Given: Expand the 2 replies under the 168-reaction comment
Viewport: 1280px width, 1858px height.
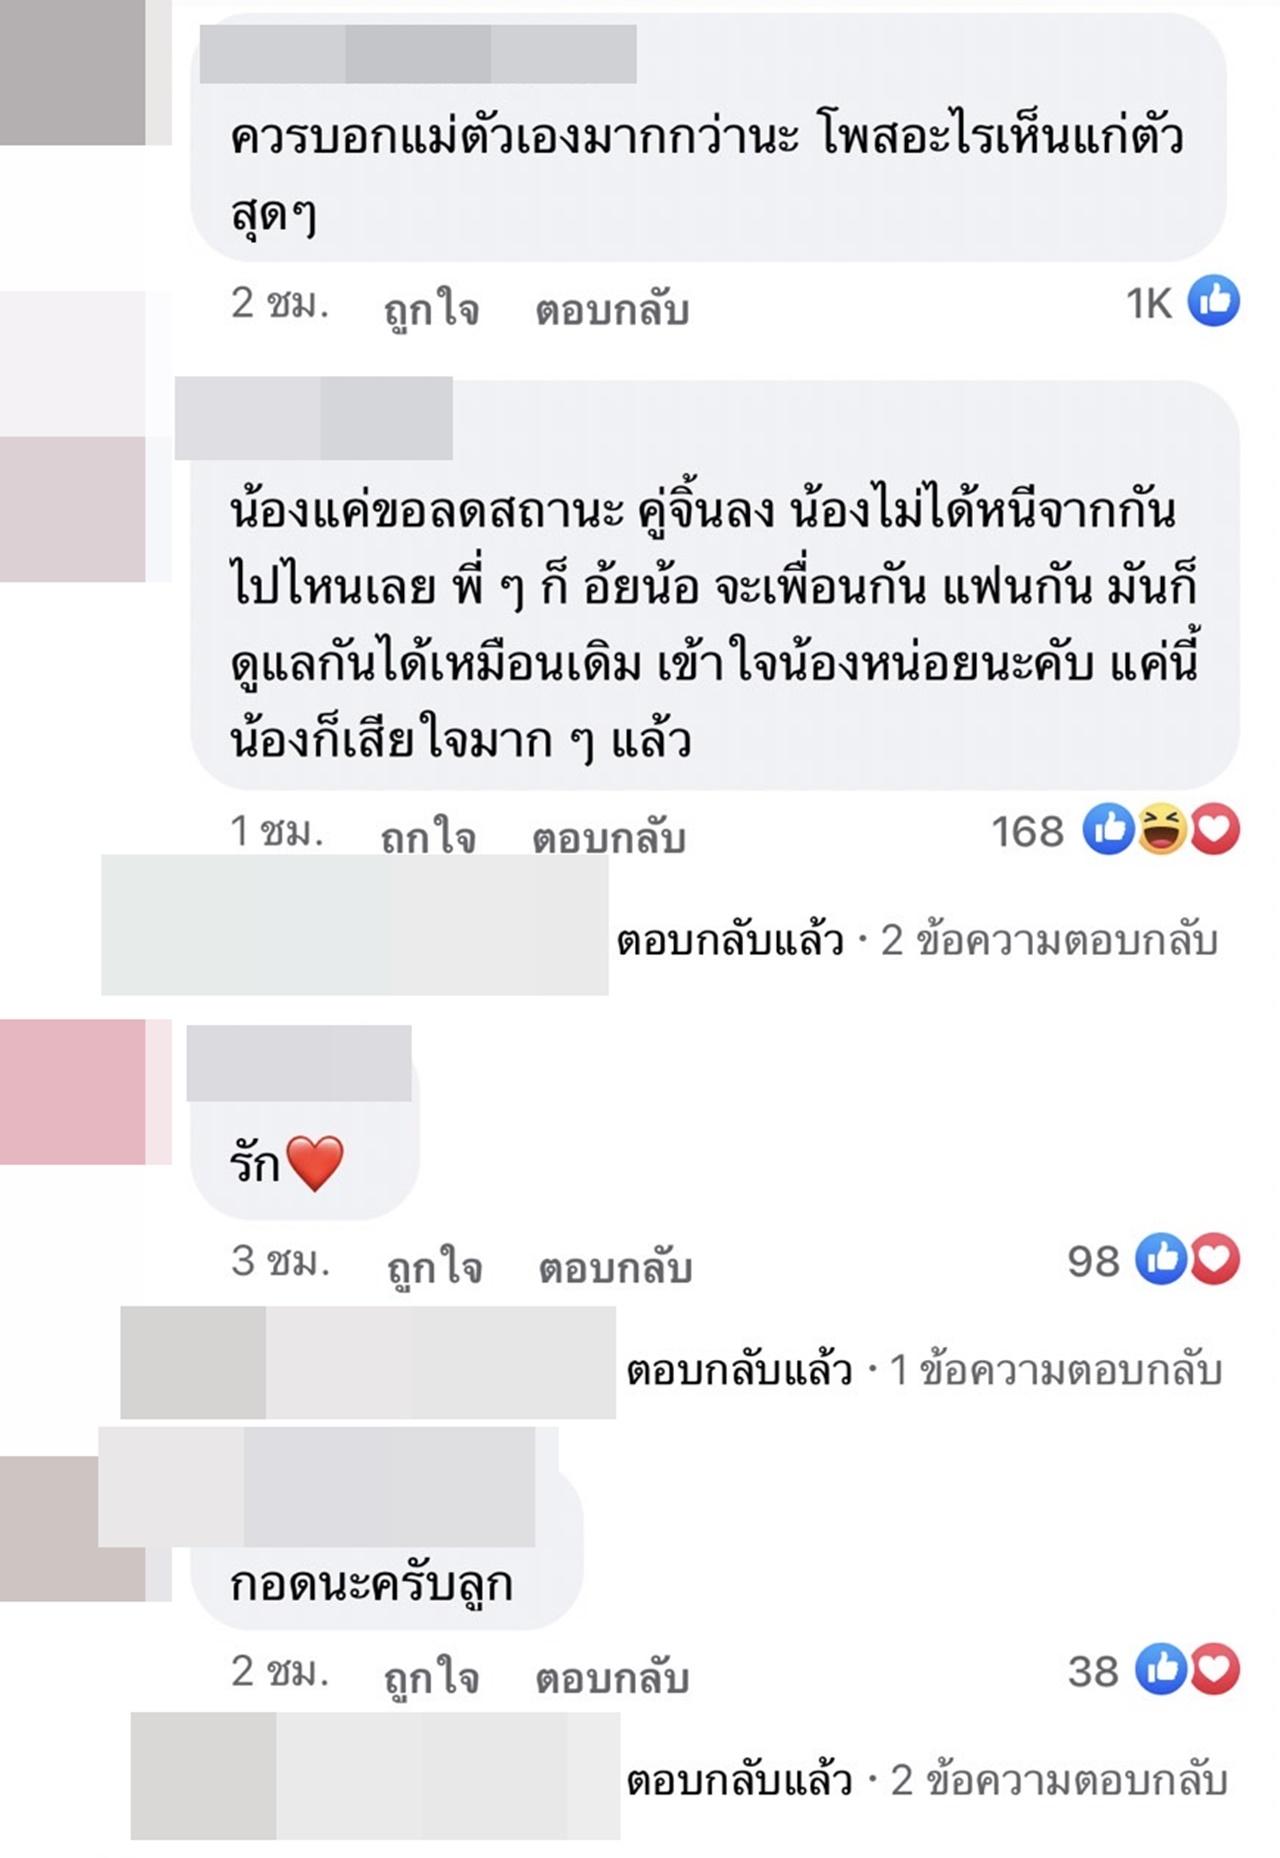Looking at the screenshot, I should 917,940.
